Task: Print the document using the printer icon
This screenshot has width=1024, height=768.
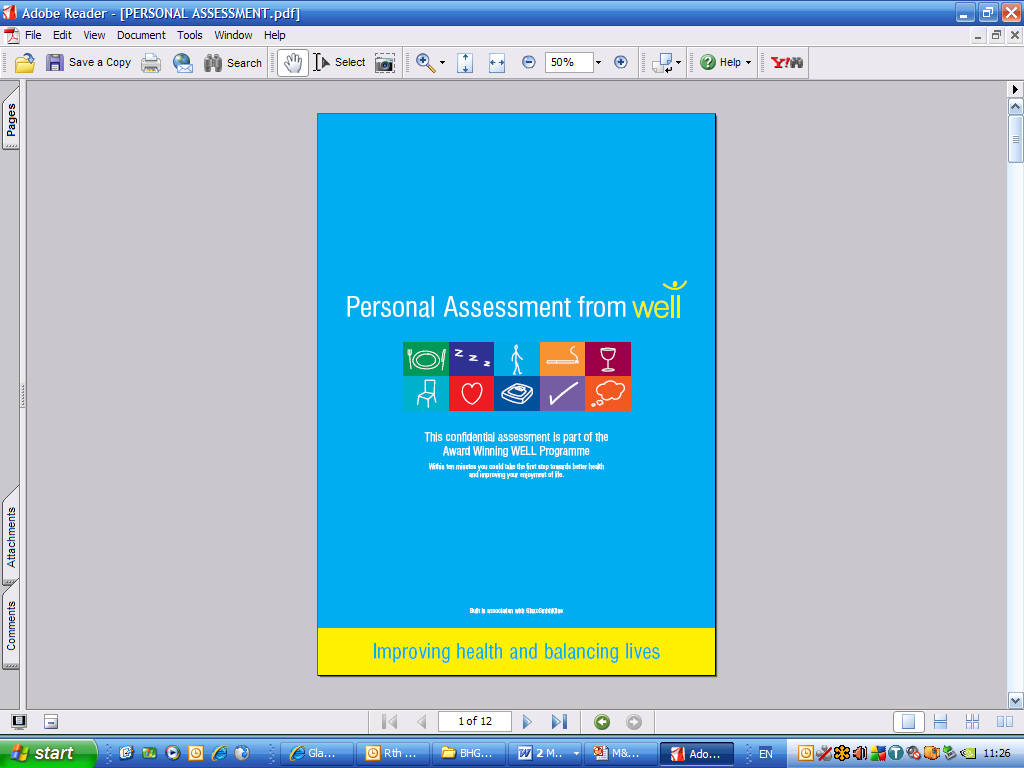Action: (151, 63)
